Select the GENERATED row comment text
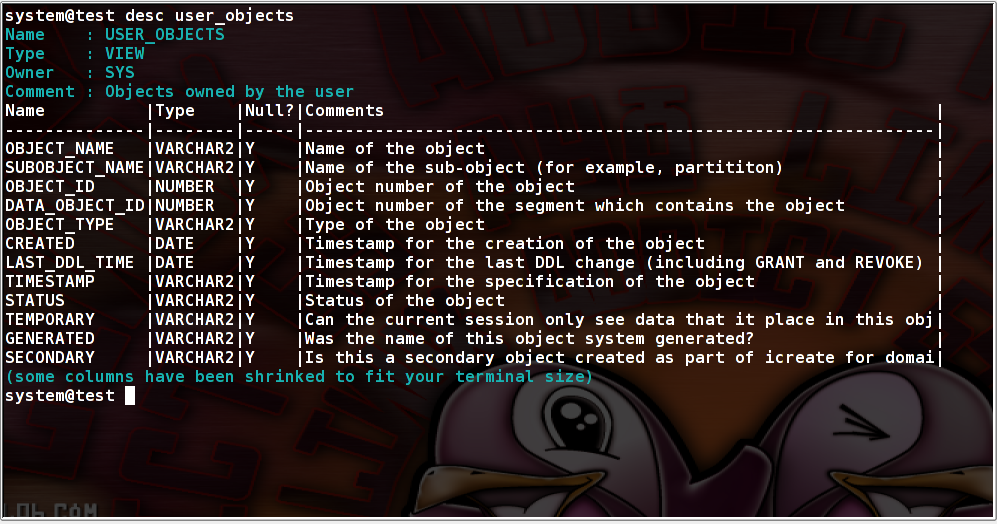Viewport: 997px width, 524px height. [529, 339]
